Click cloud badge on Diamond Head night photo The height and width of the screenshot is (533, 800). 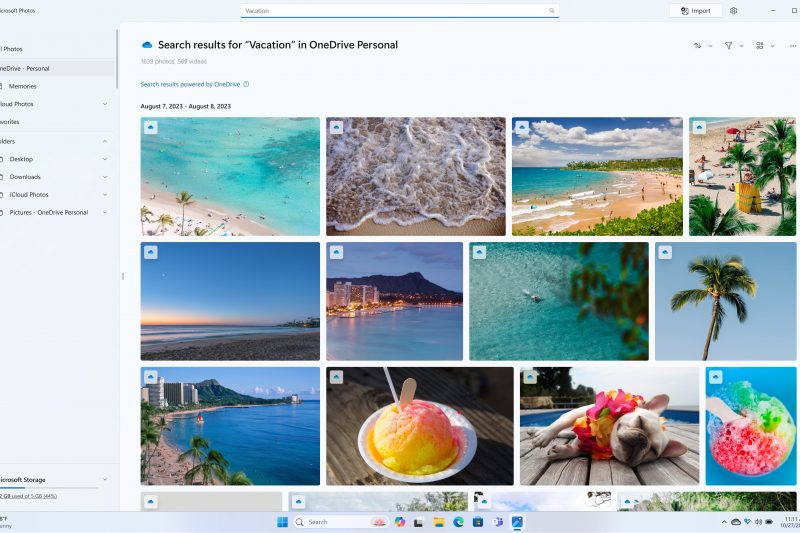click(336, 252)
